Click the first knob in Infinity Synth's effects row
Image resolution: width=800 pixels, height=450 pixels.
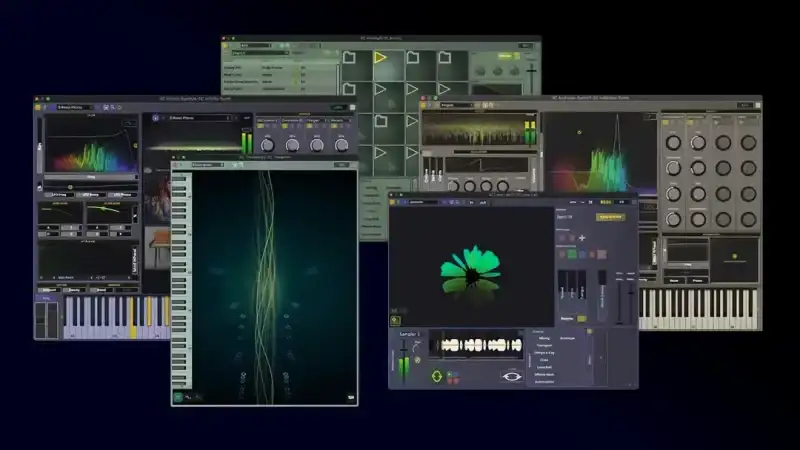[x=267, y=145]
